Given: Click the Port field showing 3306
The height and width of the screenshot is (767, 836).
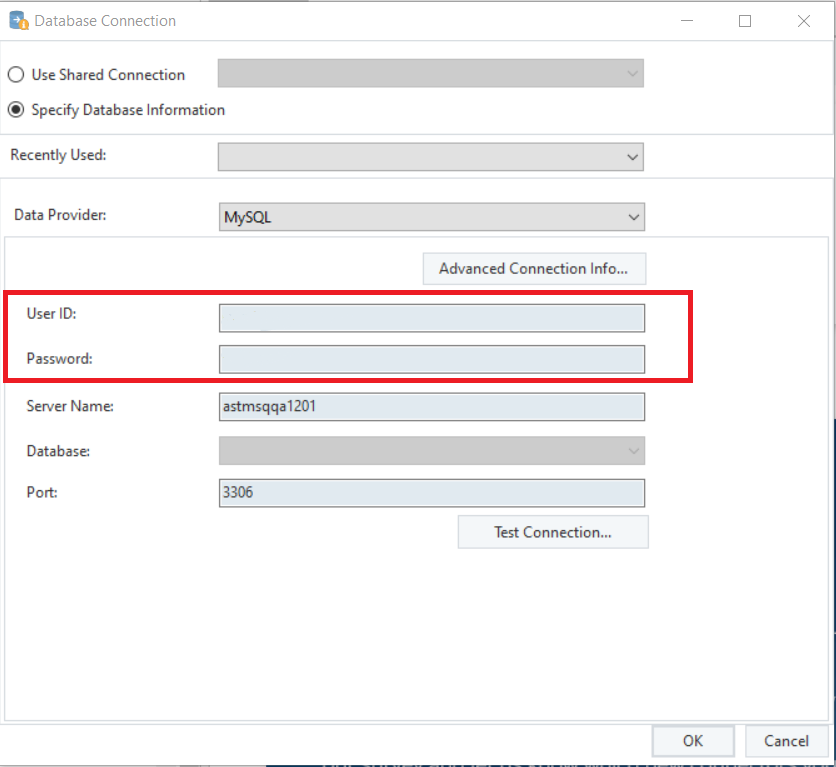Looking at the screenshot, I should pos(431,493).
